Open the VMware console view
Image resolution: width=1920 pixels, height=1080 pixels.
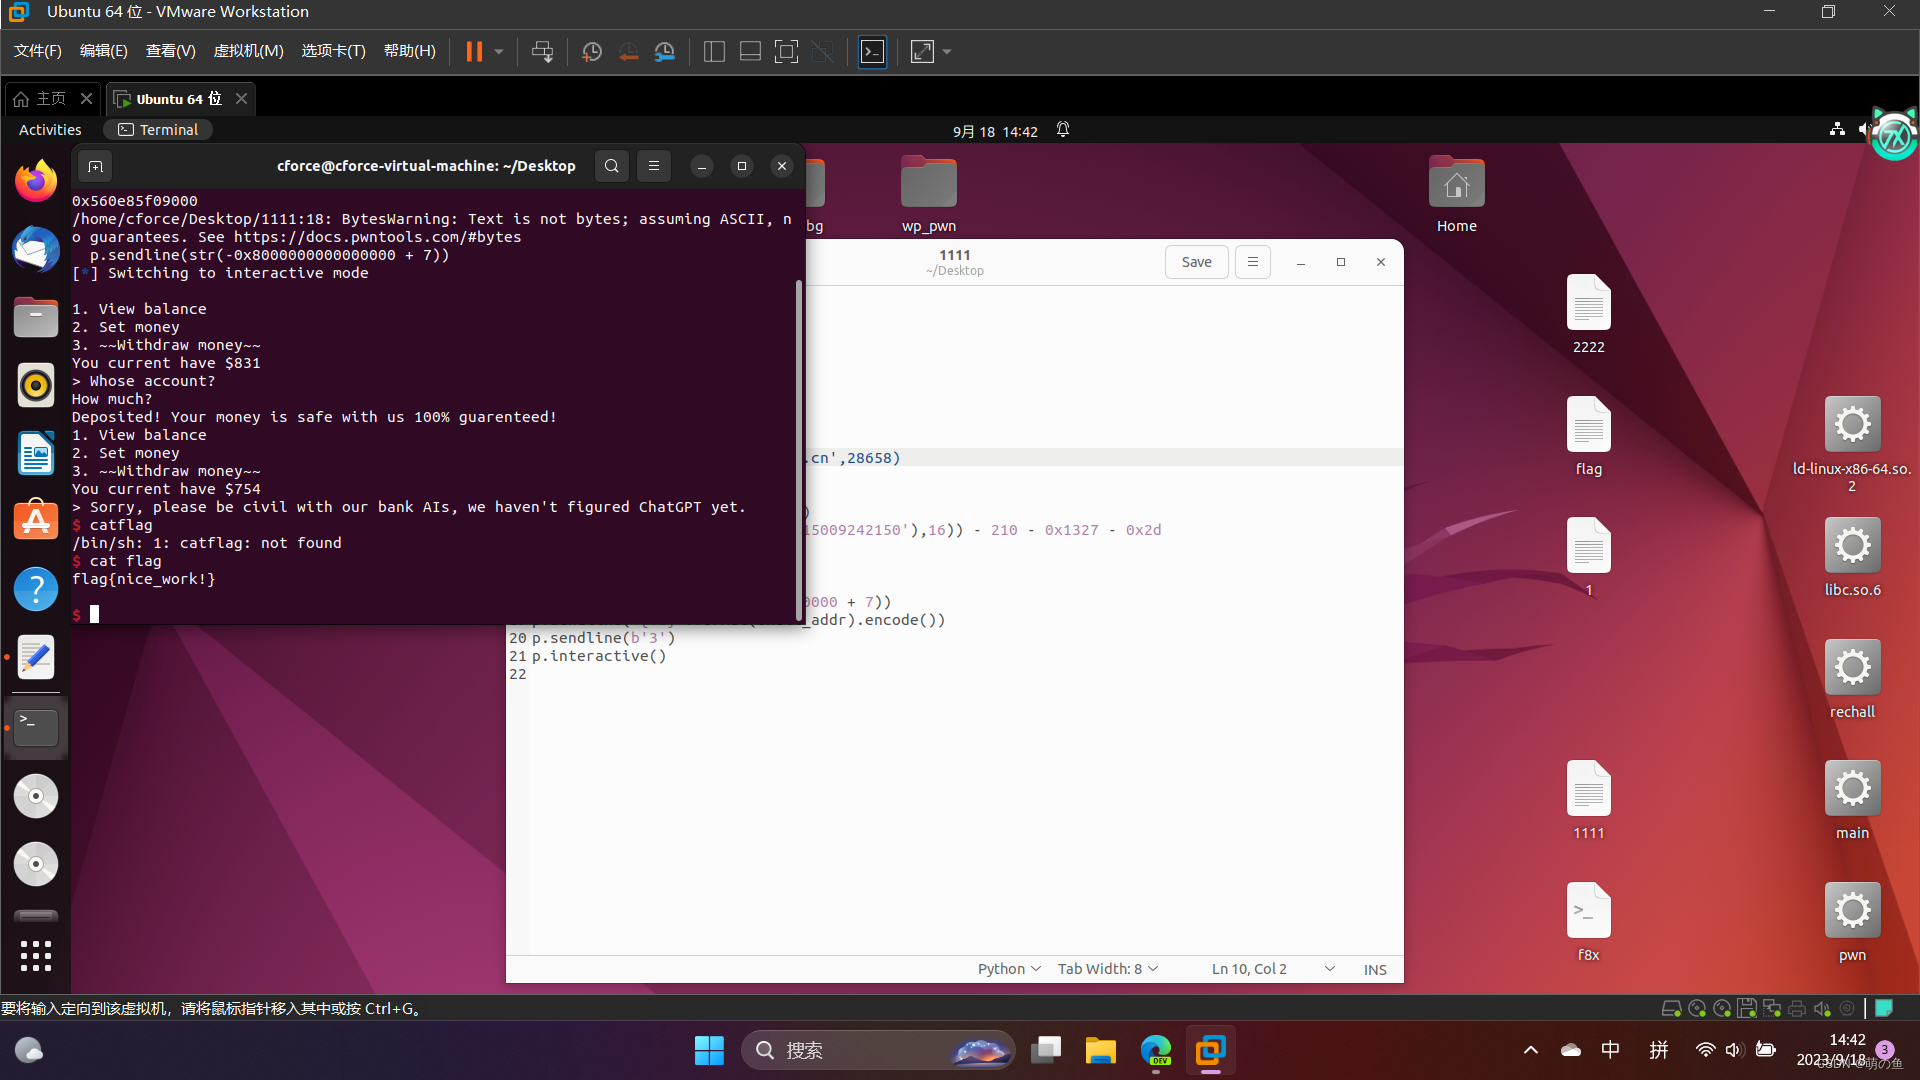tap(872, 51)
